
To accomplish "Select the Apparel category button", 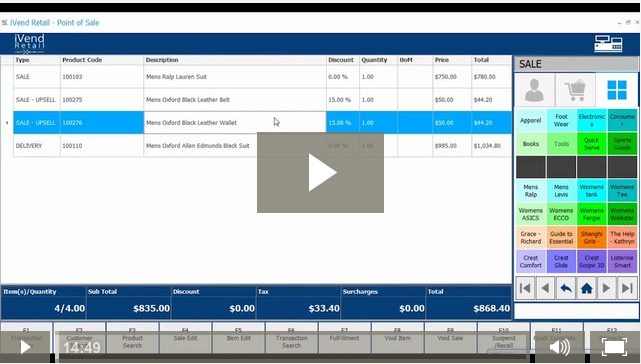I will click(531, 120).
